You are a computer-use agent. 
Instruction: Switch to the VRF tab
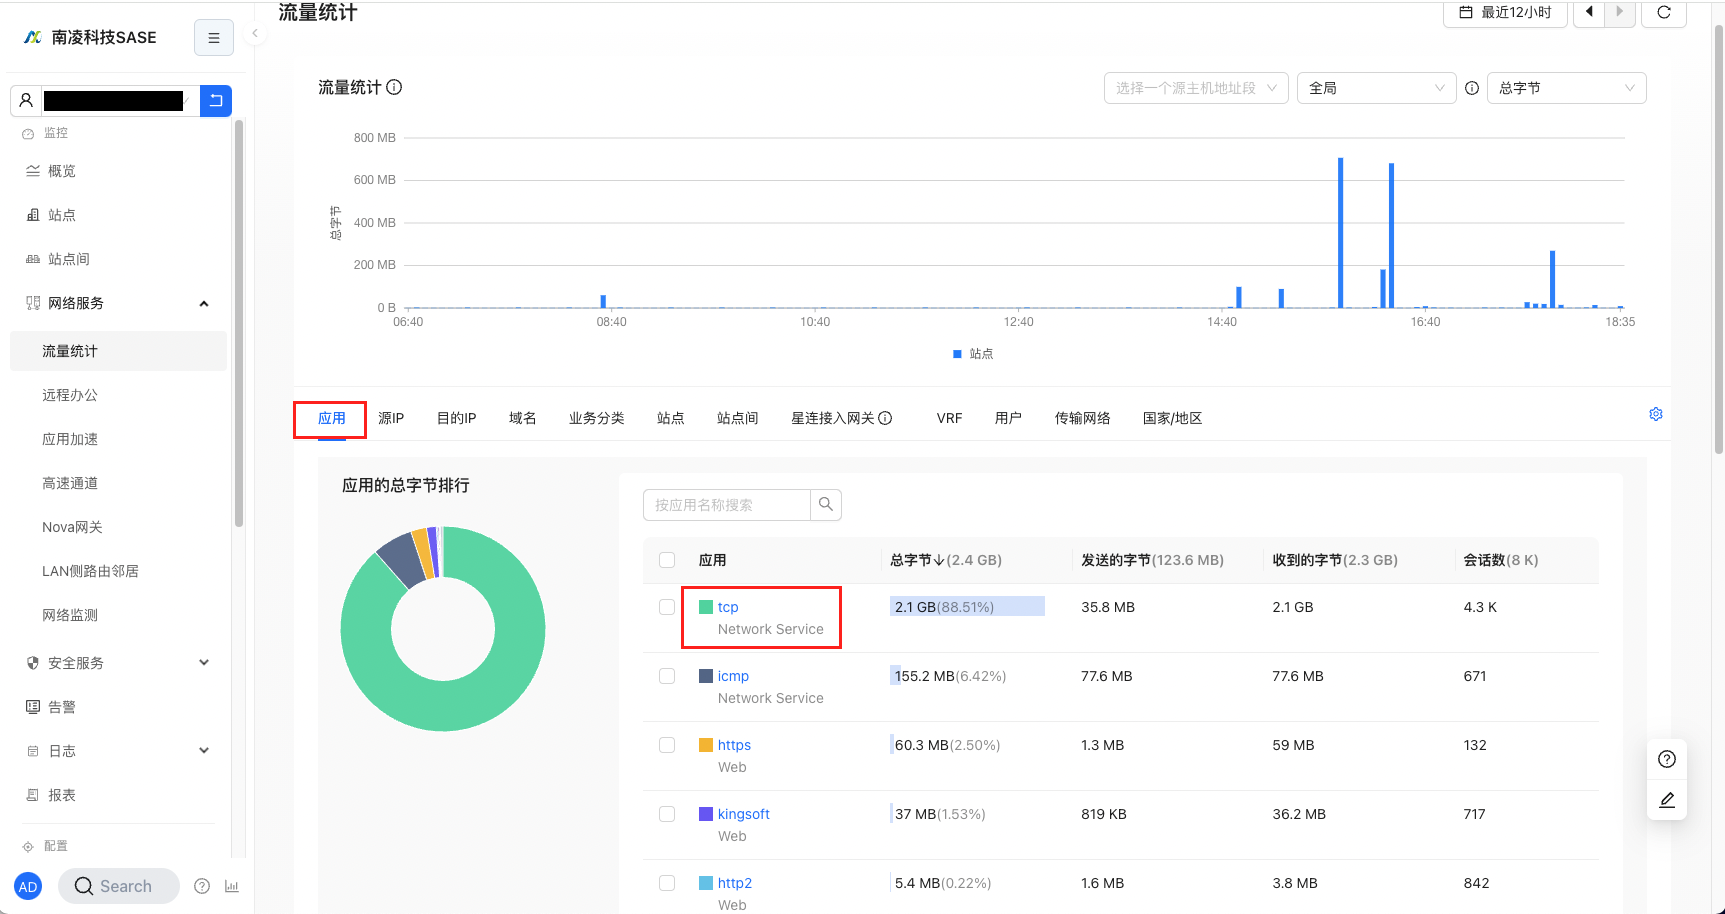[x=949, y=418]
